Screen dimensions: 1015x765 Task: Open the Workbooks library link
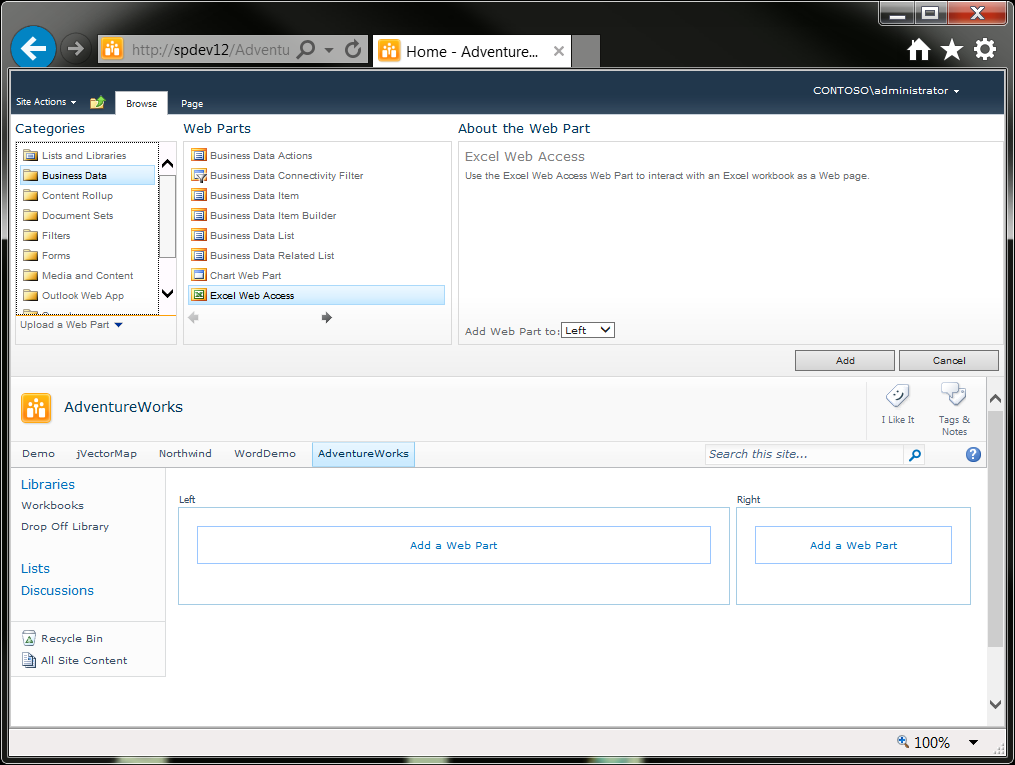click(x=52, y=505)
